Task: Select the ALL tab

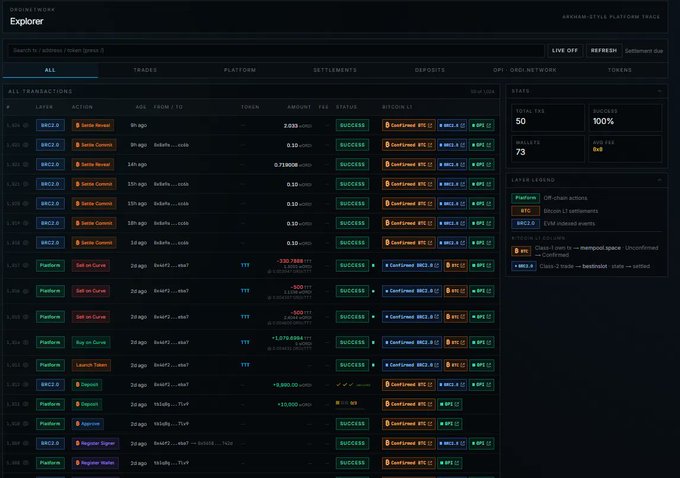Action: click(50, 70)
